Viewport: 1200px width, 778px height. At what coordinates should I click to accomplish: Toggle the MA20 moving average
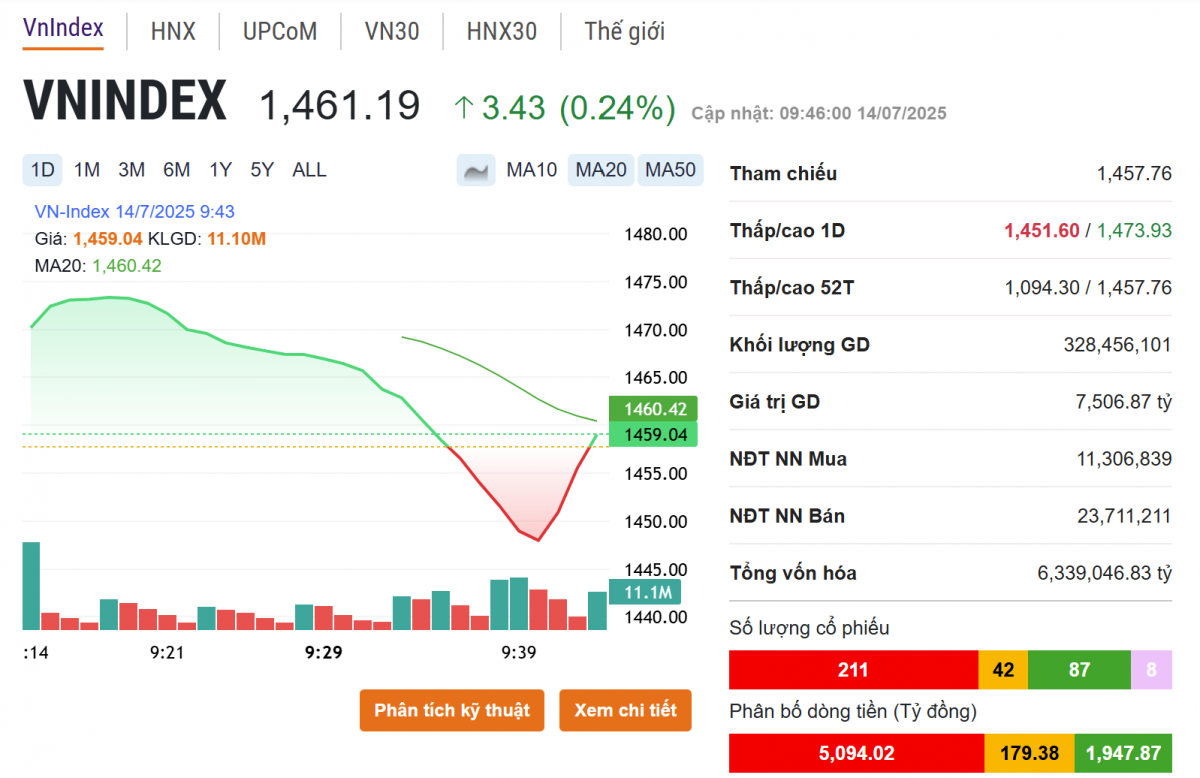pyautogui.click(x=601, y=170)
